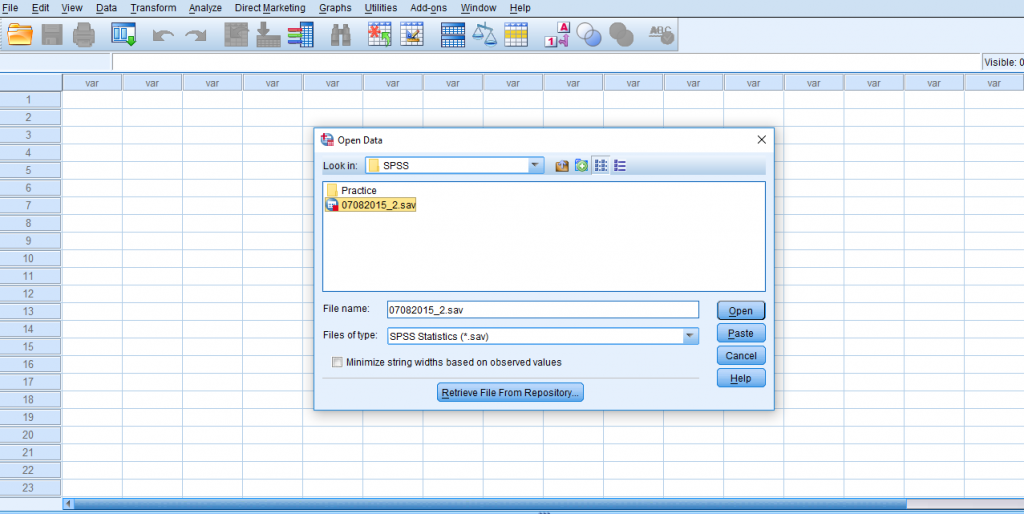
Task: Open the Analyze menu
Action: (x=205, y=8)
